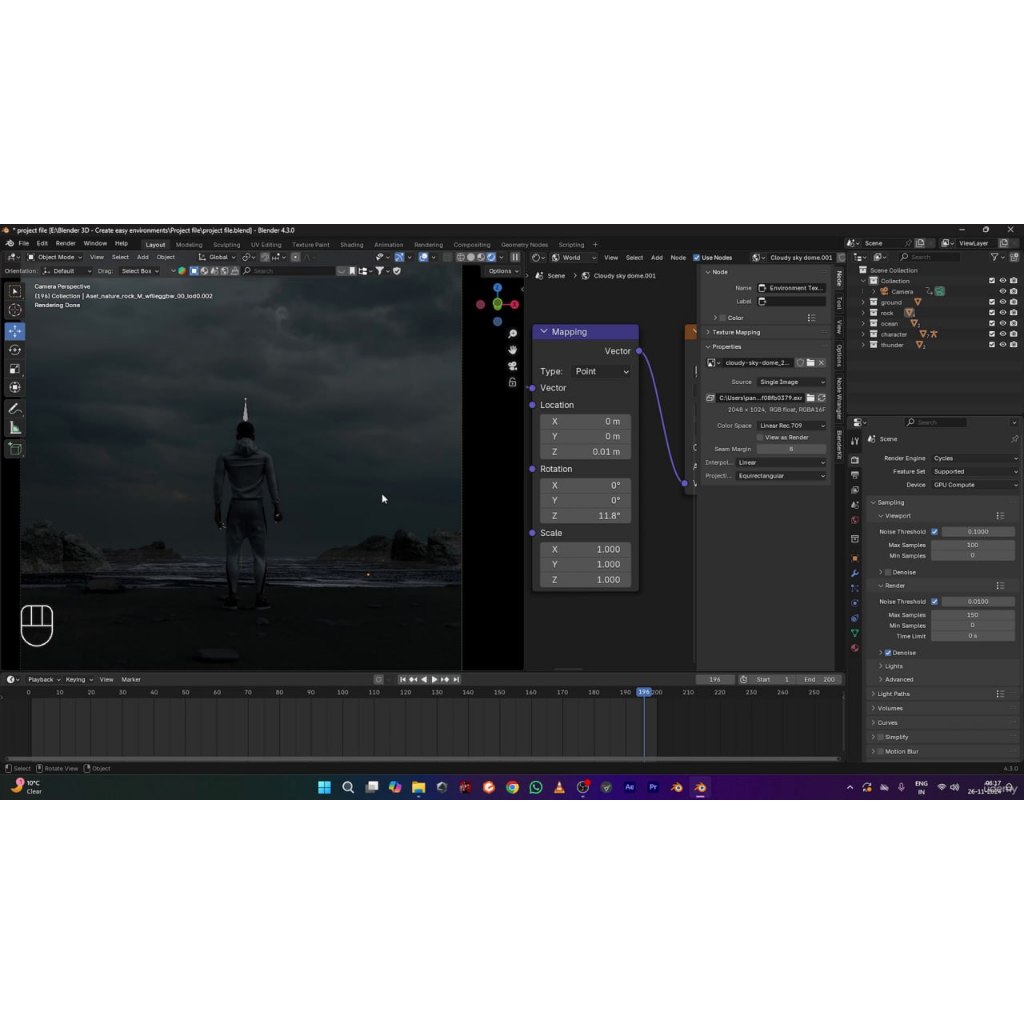The image size is (1024, 1024).
Task: Expand the Volumes panel
Action: (889, 709)
